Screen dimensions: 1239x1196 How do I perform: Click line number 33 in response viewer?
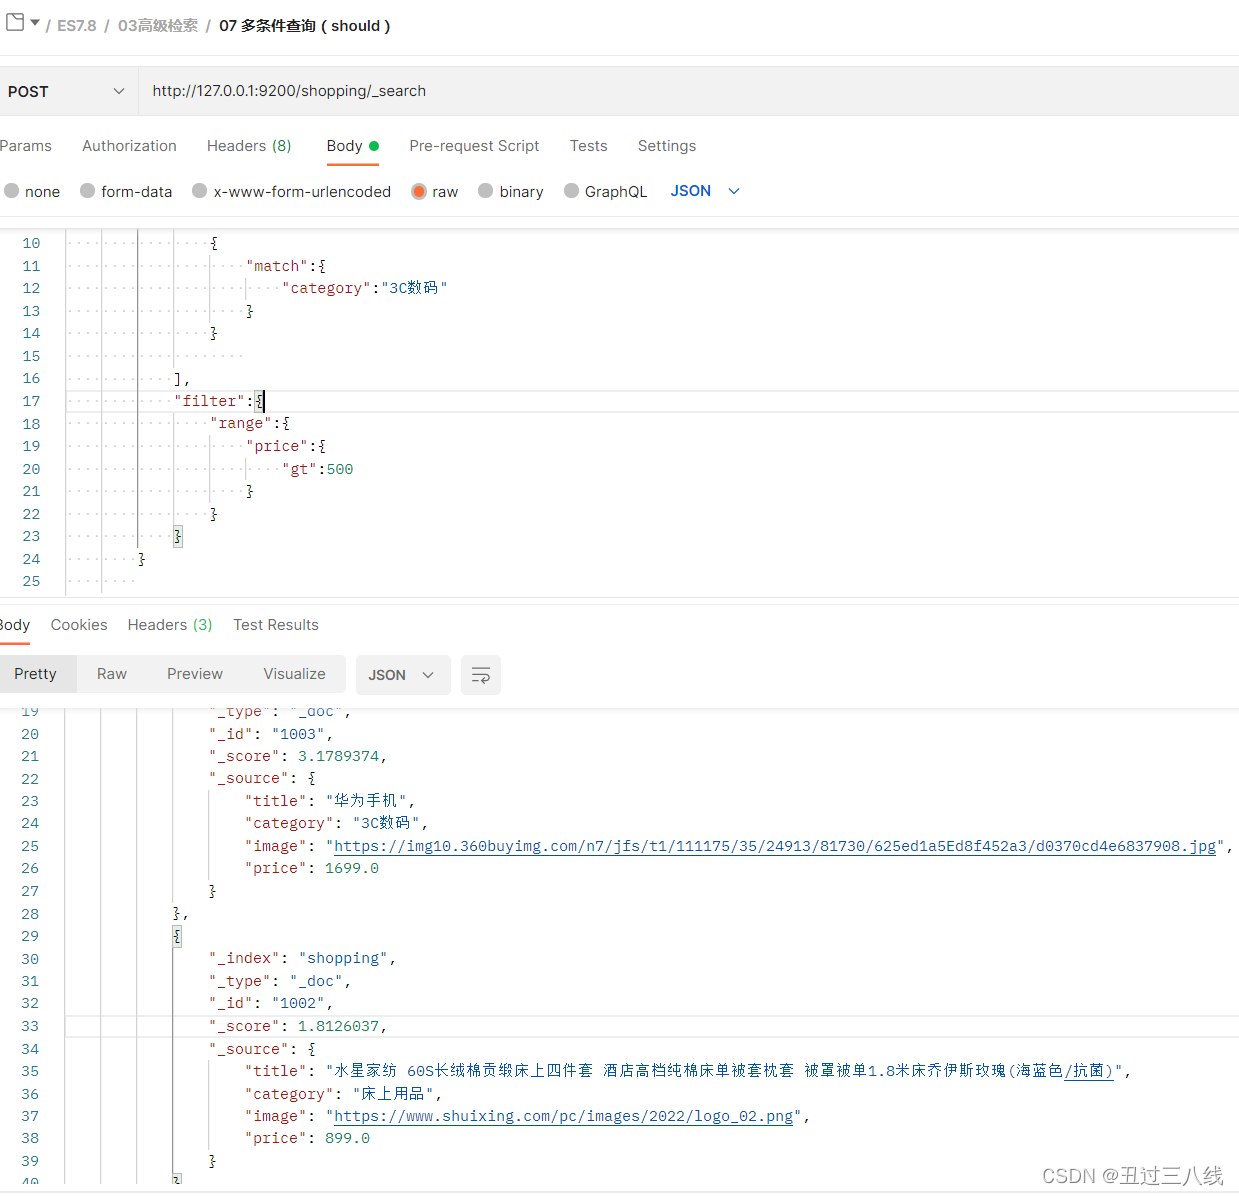(x=30, y=1026)
